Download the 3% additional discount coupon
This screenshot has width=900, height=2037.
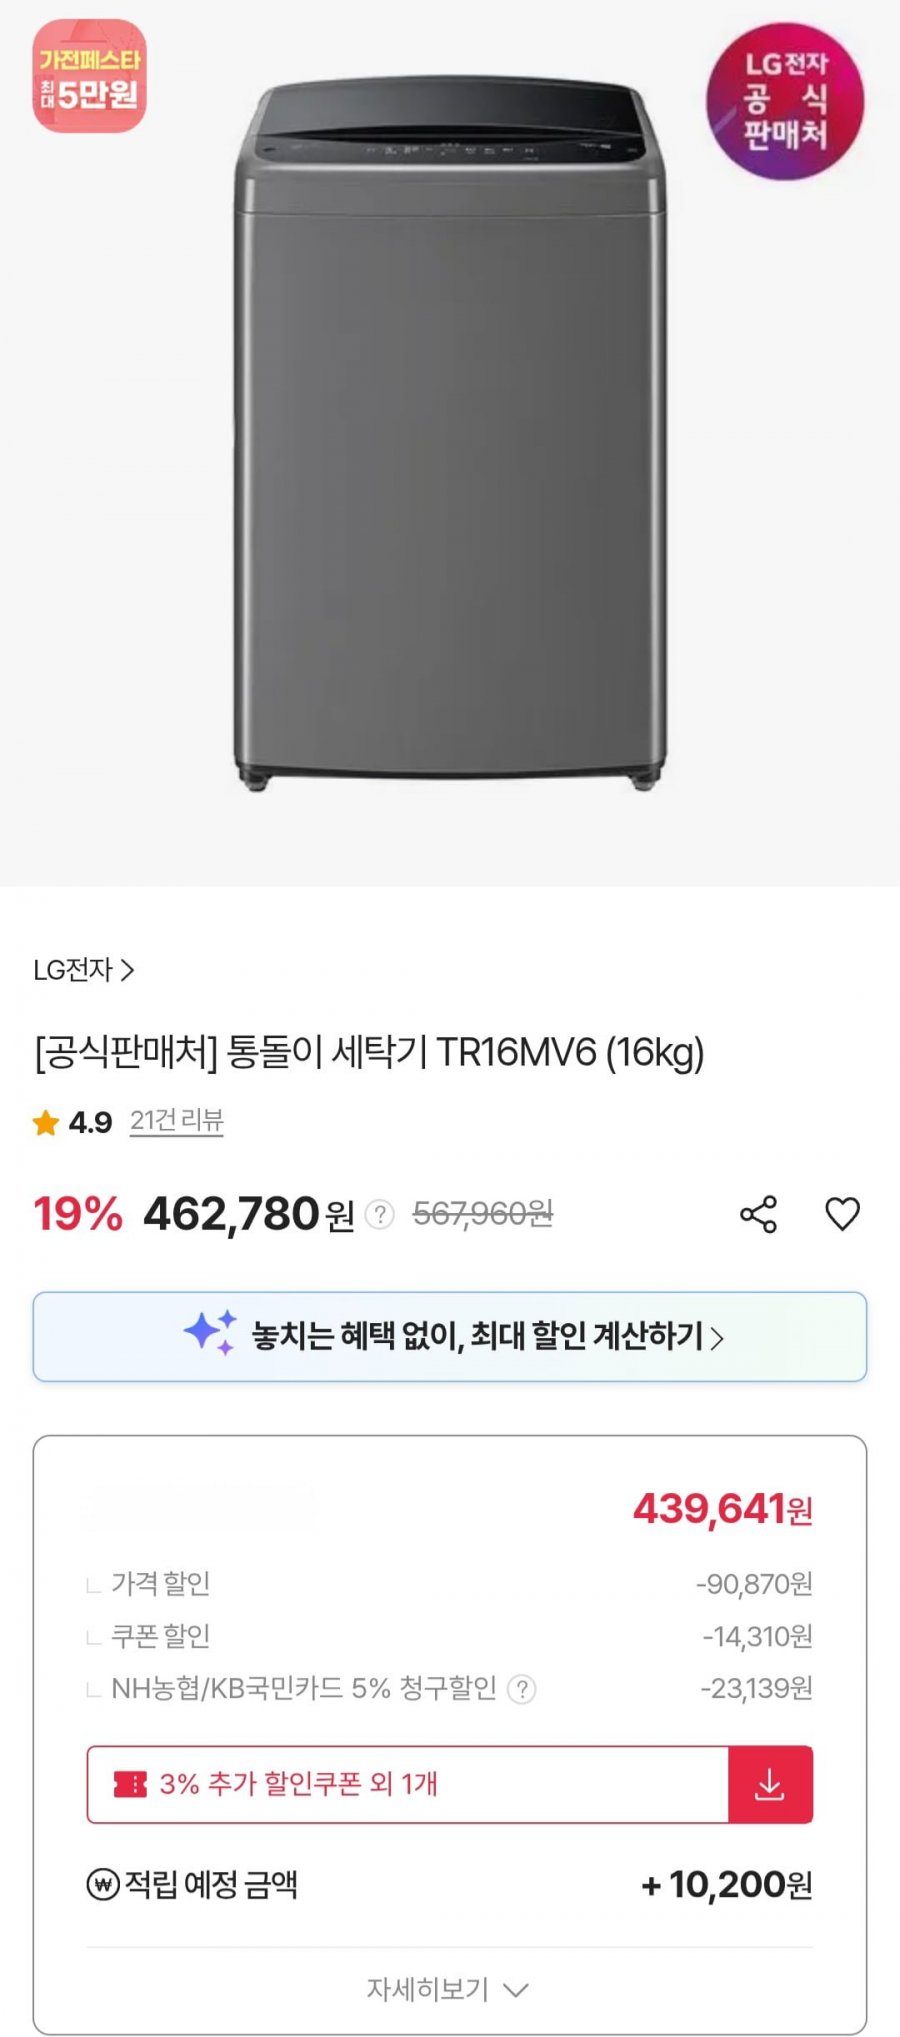click(x=769, y=1785)
